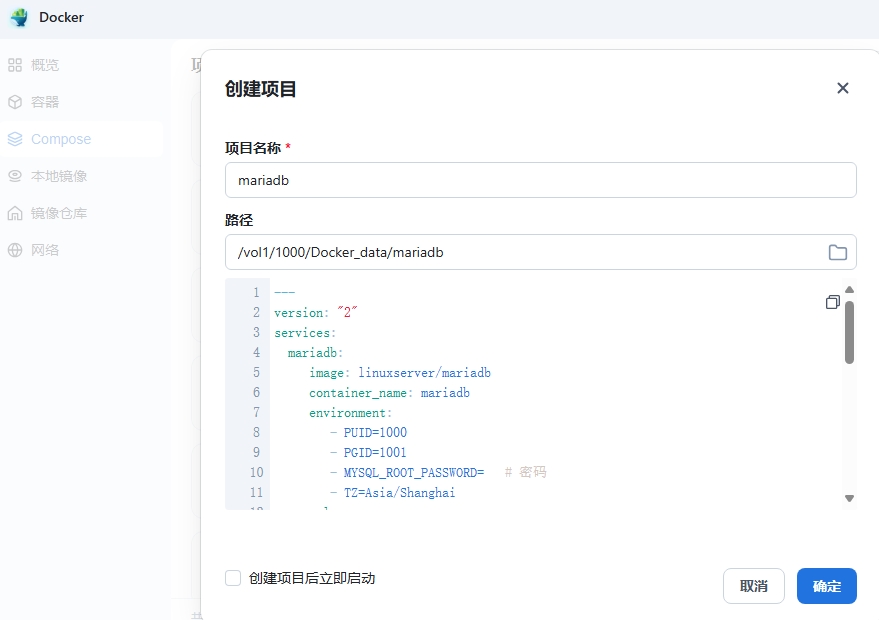Click the Docker title text
This screenshot has width=879, height=620.
[x=61, y=17]
